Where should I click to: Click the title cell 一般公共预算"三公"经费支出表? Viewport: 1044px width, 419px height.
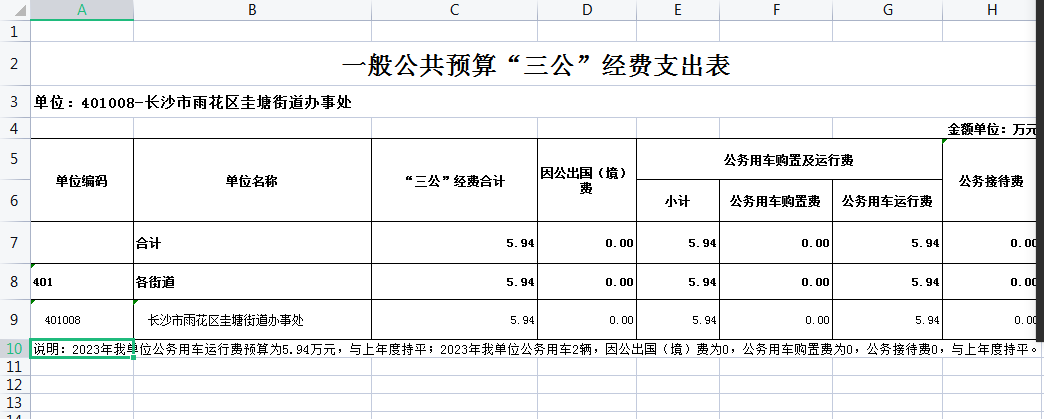pyautogui.click(x=536, y=67)
